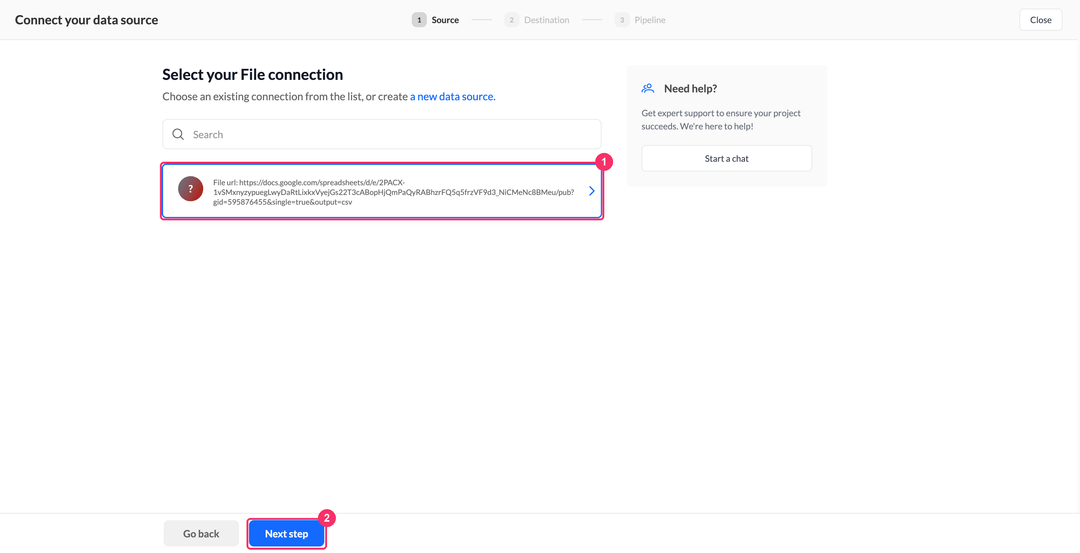The width and height of the screenshot is (1080, 553).
Task: Go to the Pipeline step
Action: (x=641, y=20)
